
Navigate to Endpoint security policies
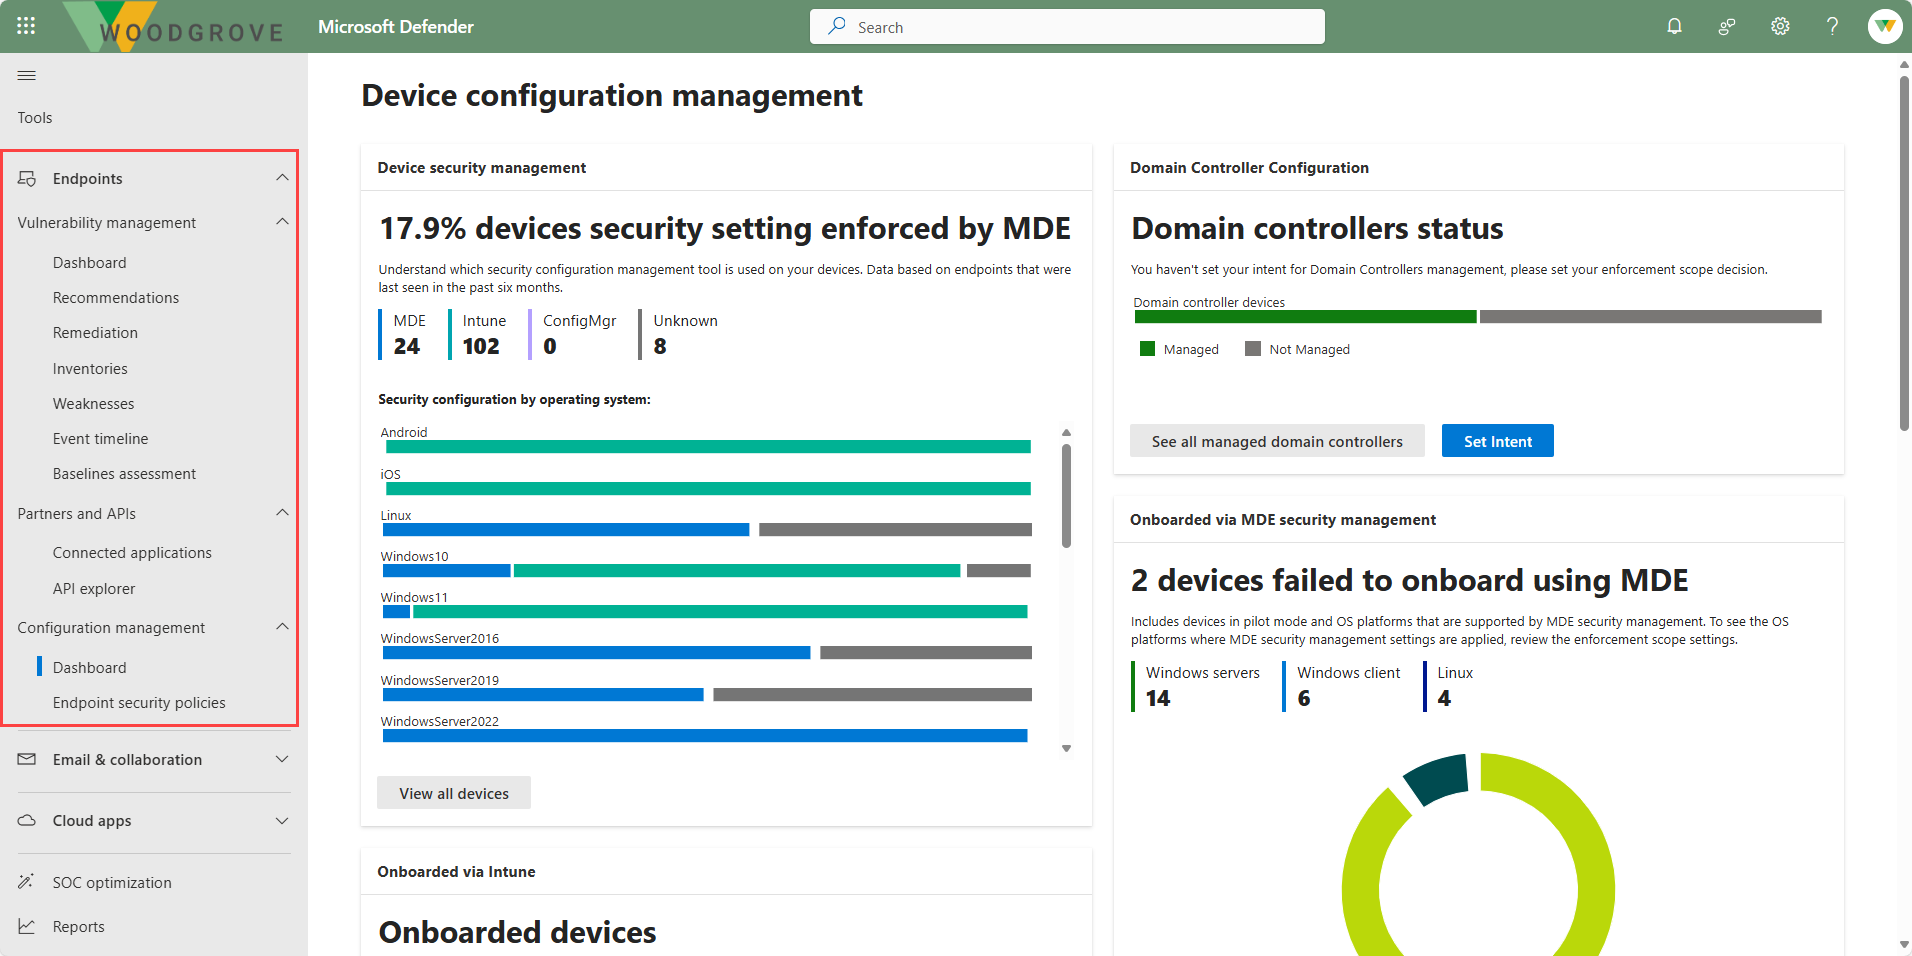(x=139, y=702)
